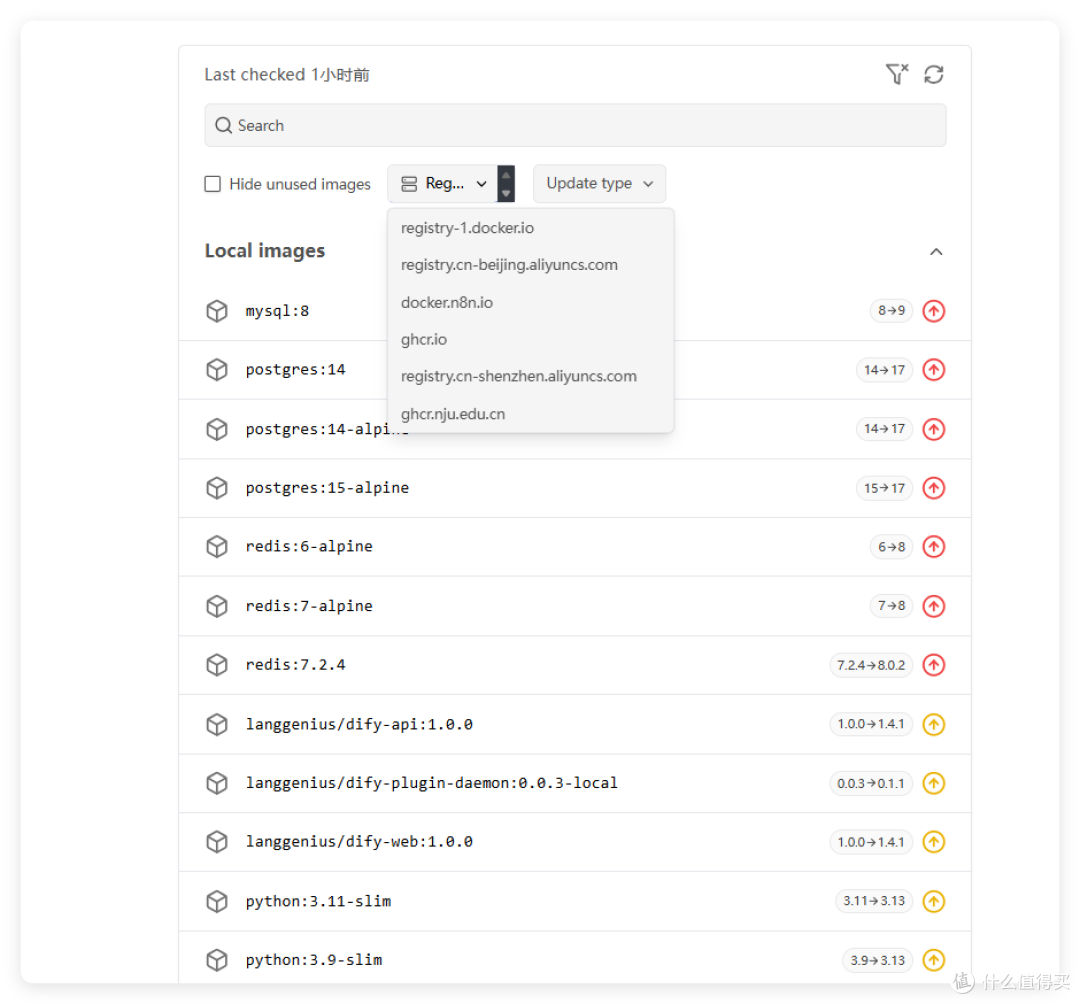Click the package icon next to python:3.11-slim

point(217,901)
